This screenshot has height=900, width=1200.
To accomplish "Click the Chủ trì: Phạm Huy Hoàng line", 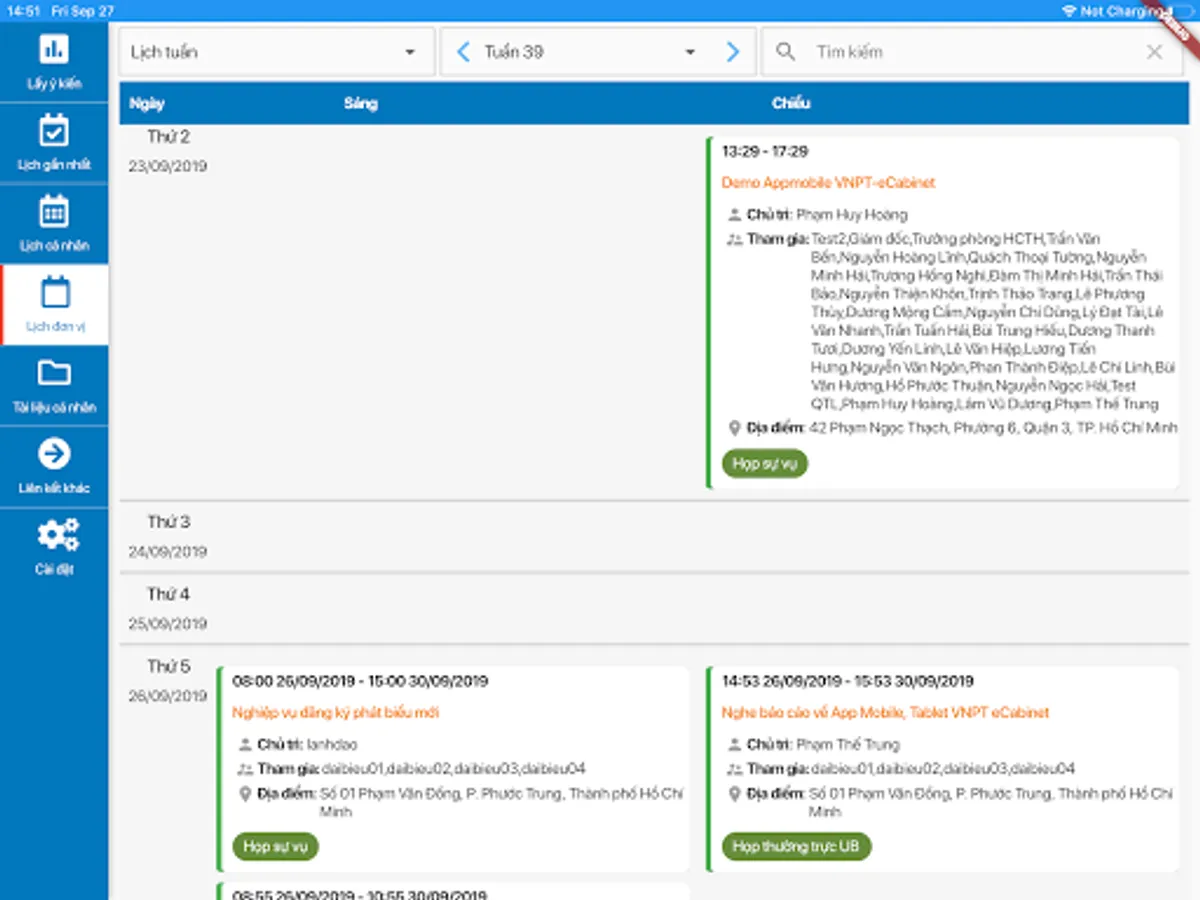I will click(818, 215).
